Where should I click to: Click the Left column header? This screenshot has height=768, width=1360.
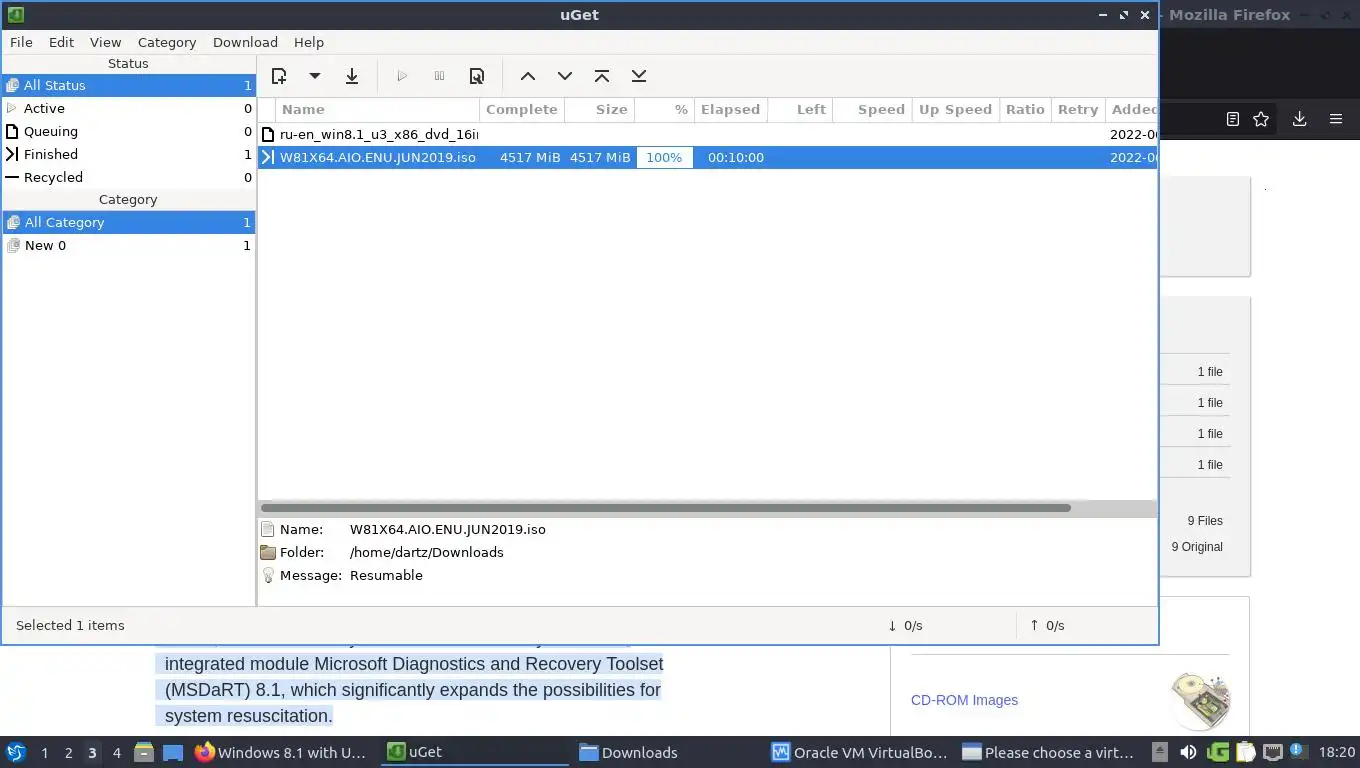point(799,109)
